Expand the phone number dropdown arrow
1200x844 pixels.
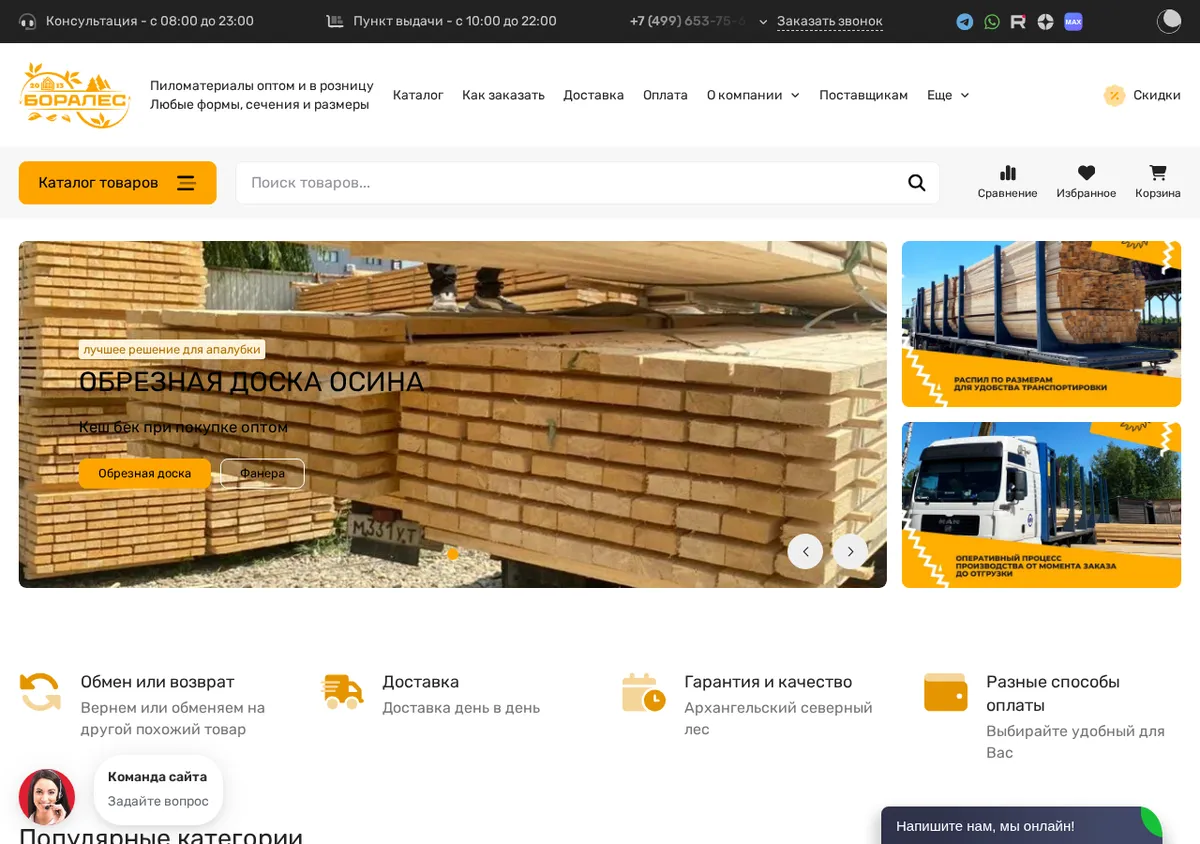763,22
